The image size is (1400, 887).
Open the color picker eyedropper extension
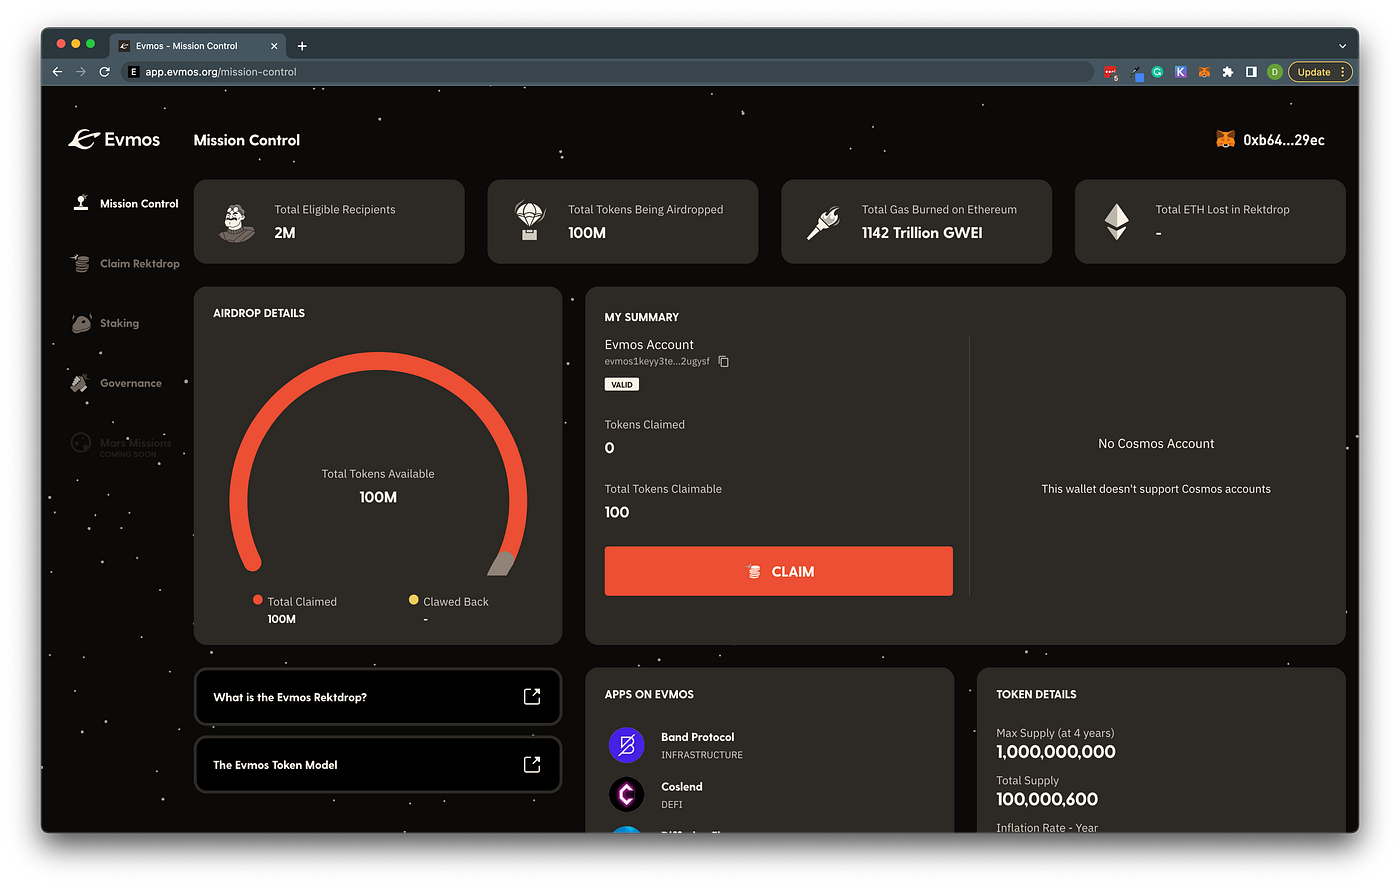[x=1136, y=73]
